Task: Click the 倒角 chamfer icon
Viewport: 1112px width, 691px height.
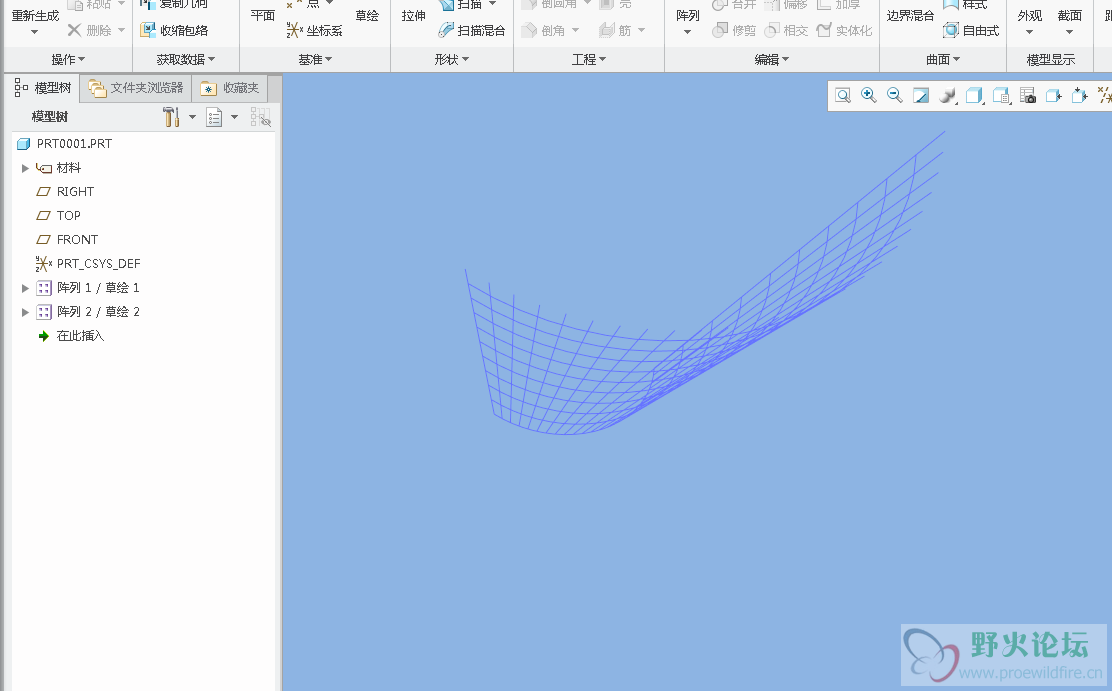Action: click(x=530, y=30)
